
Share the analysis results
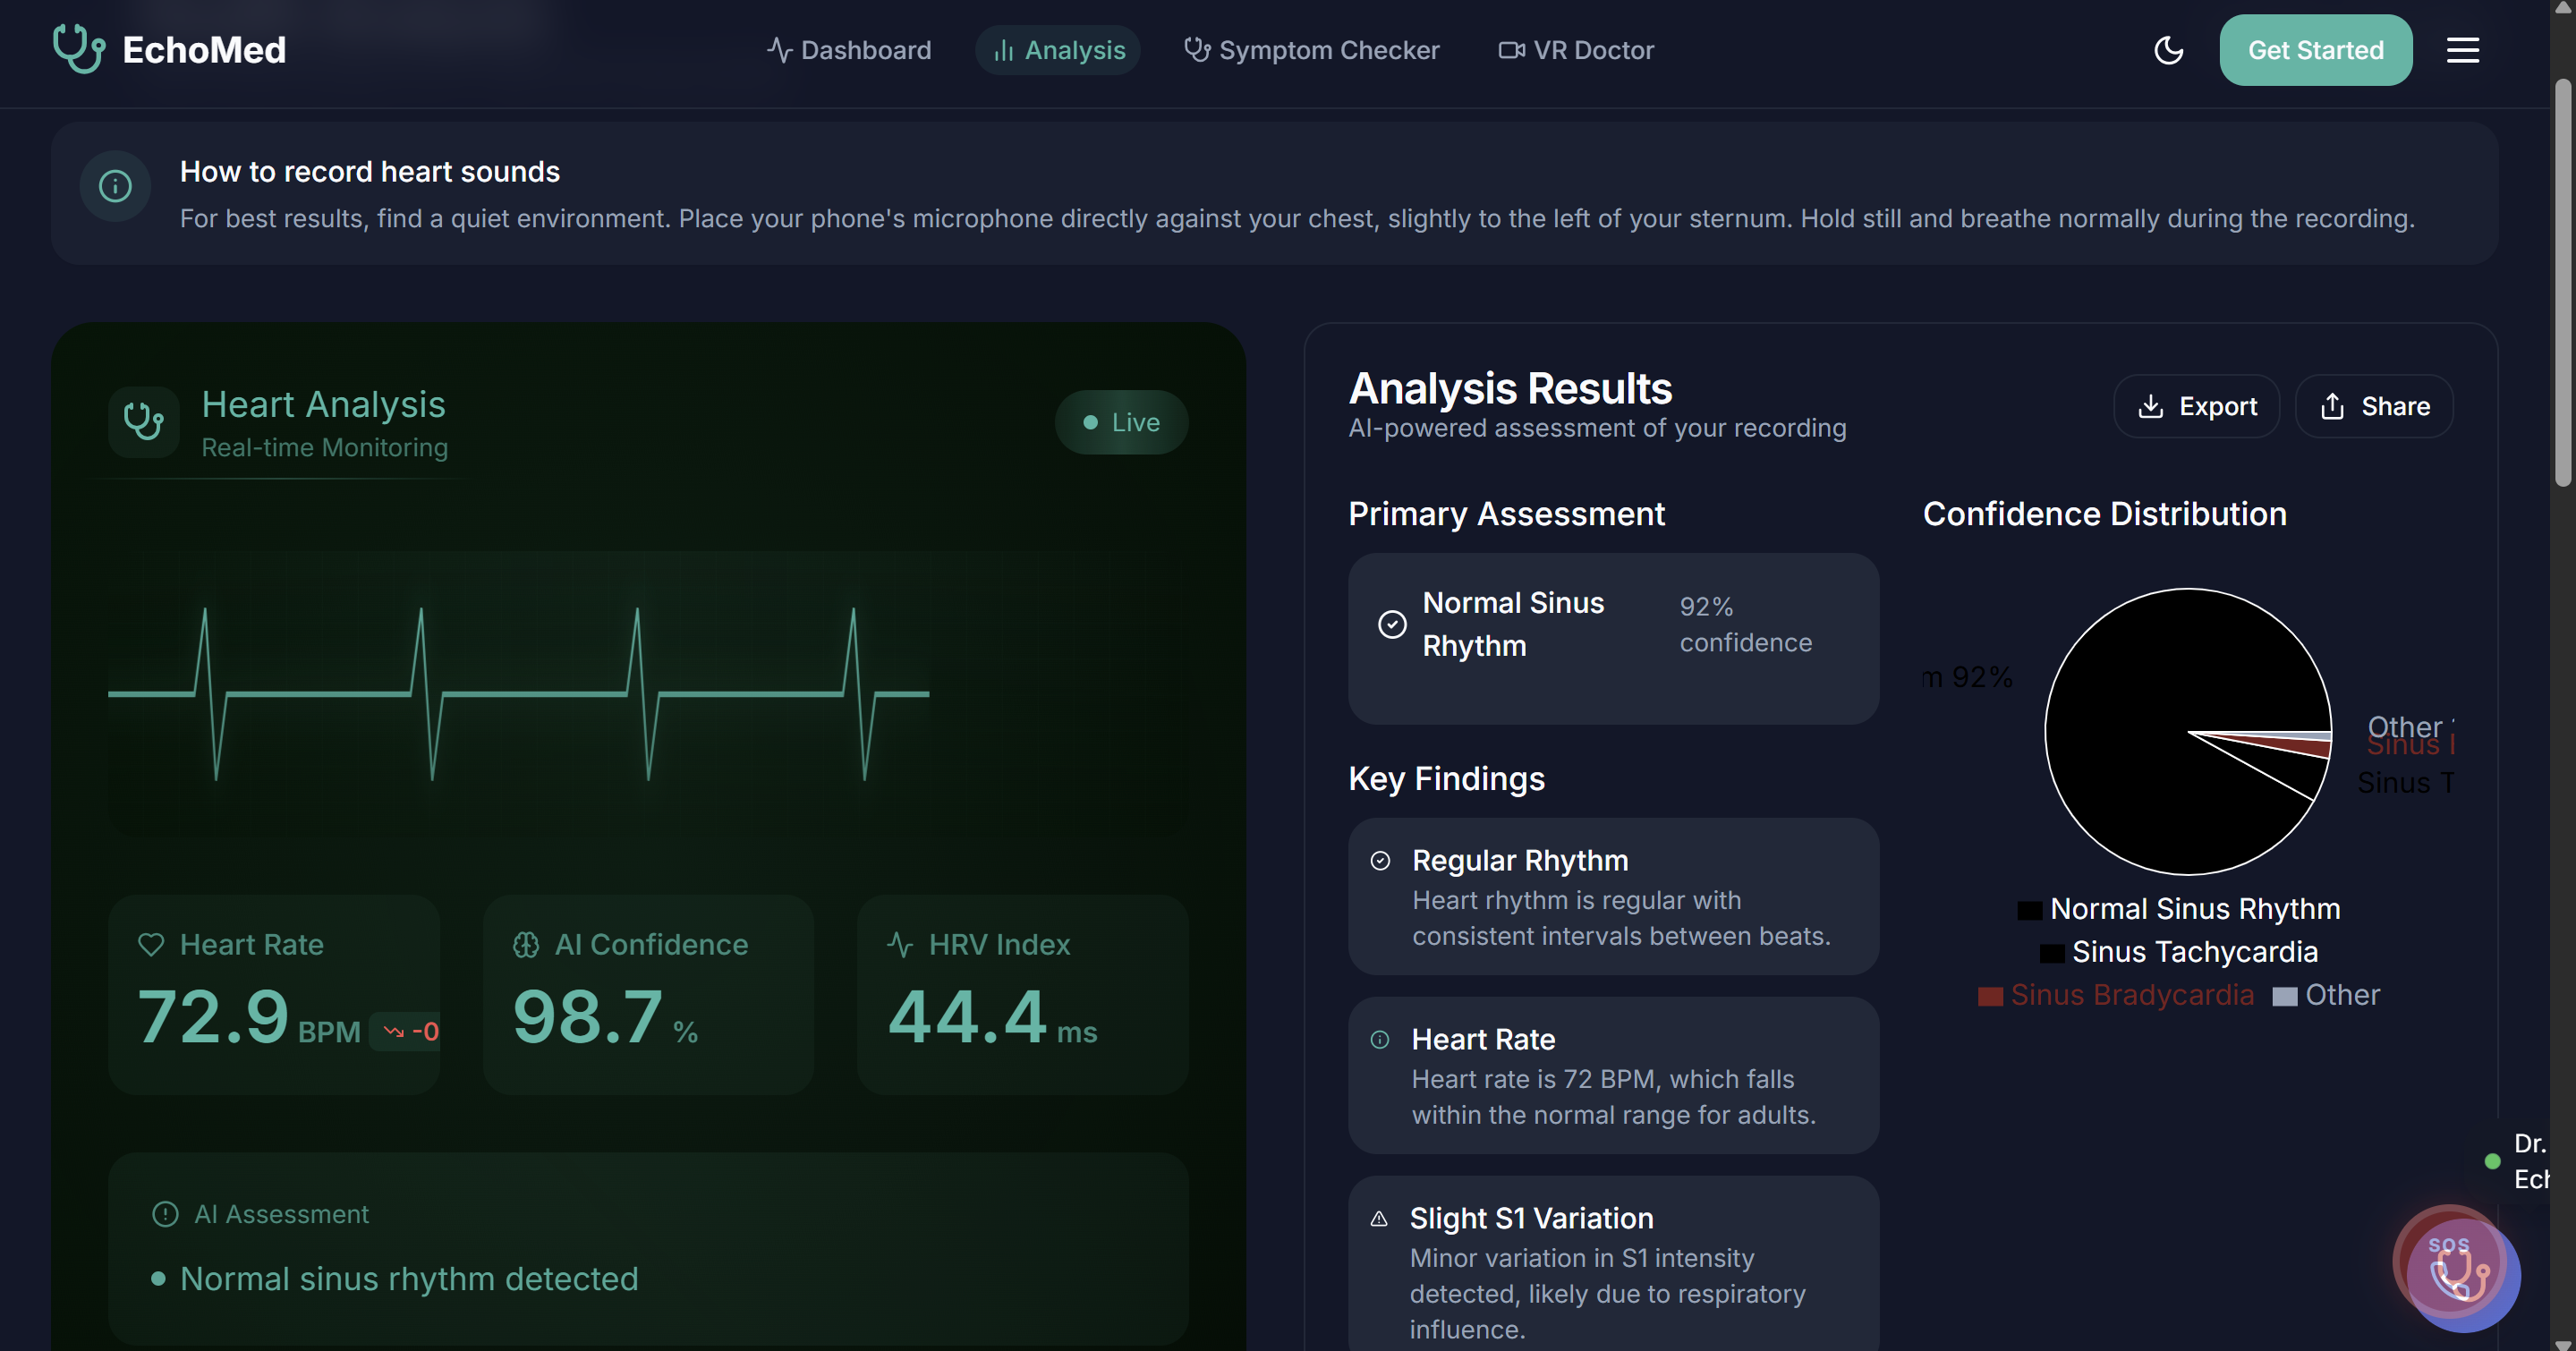tap(2373, 406)
